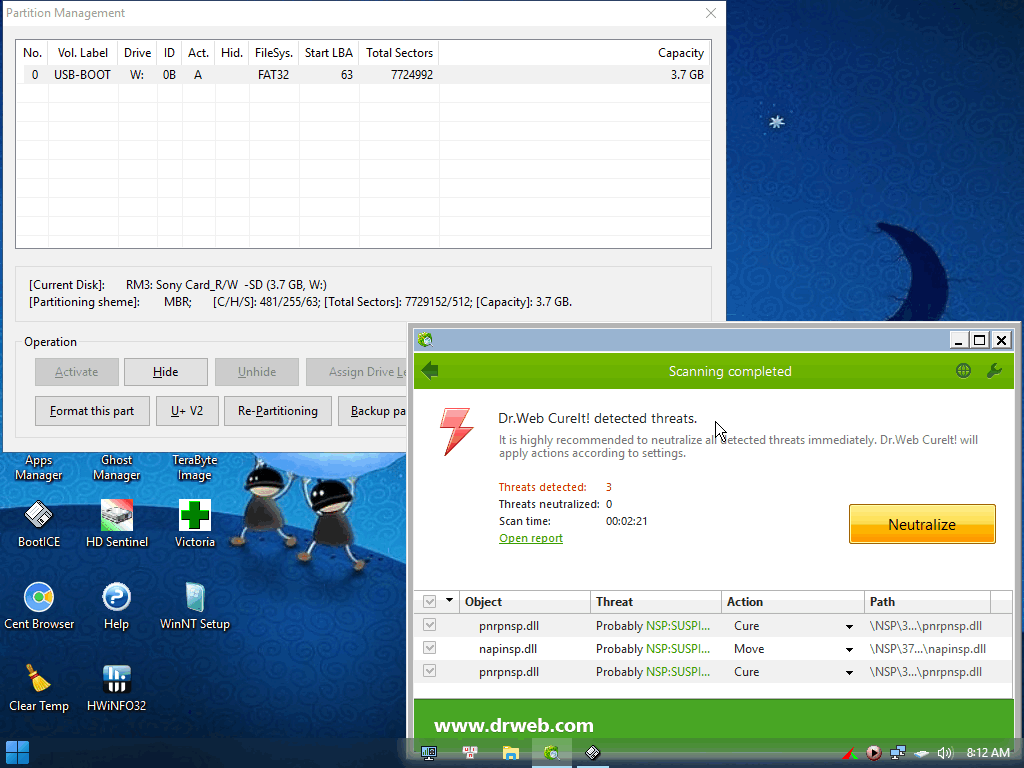The image size is (1024, 768).
Task: Launch WinNT Setup desktop icon
Action: click(x=195, y=606)
